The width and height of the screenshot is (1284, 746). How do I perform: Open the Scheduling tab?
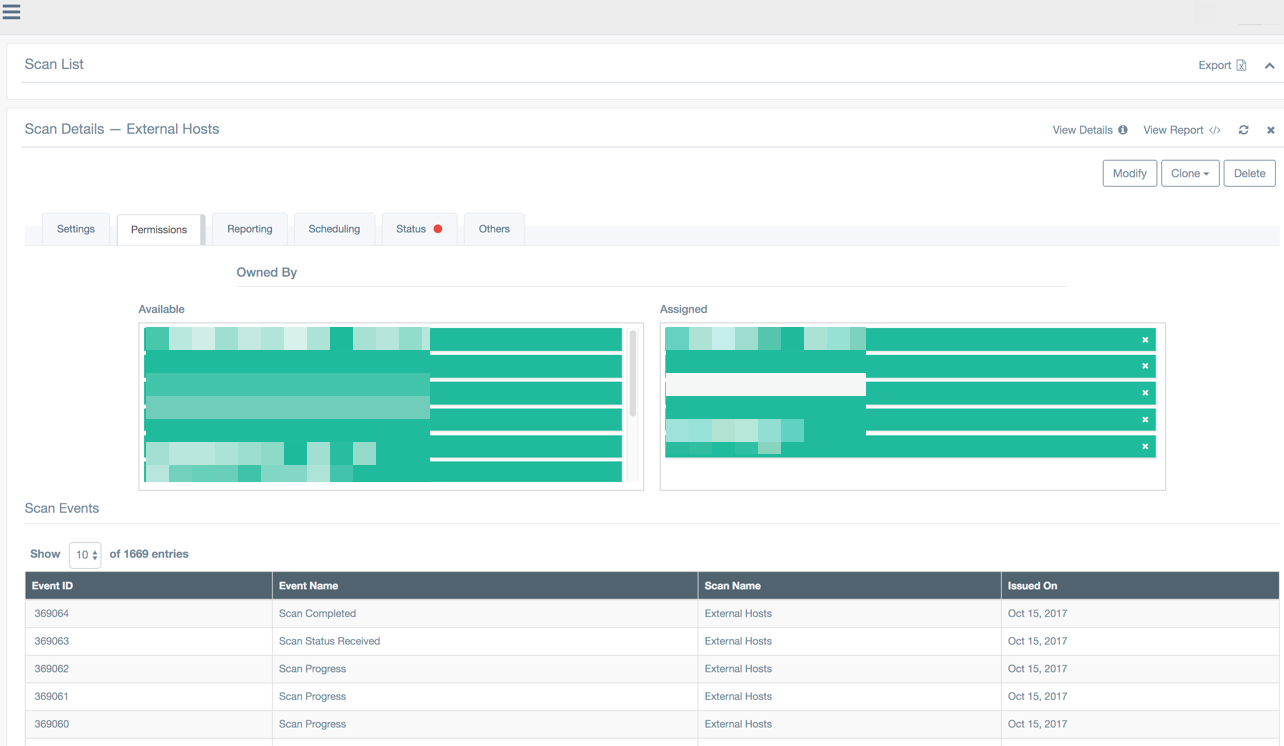click(334, 229)
